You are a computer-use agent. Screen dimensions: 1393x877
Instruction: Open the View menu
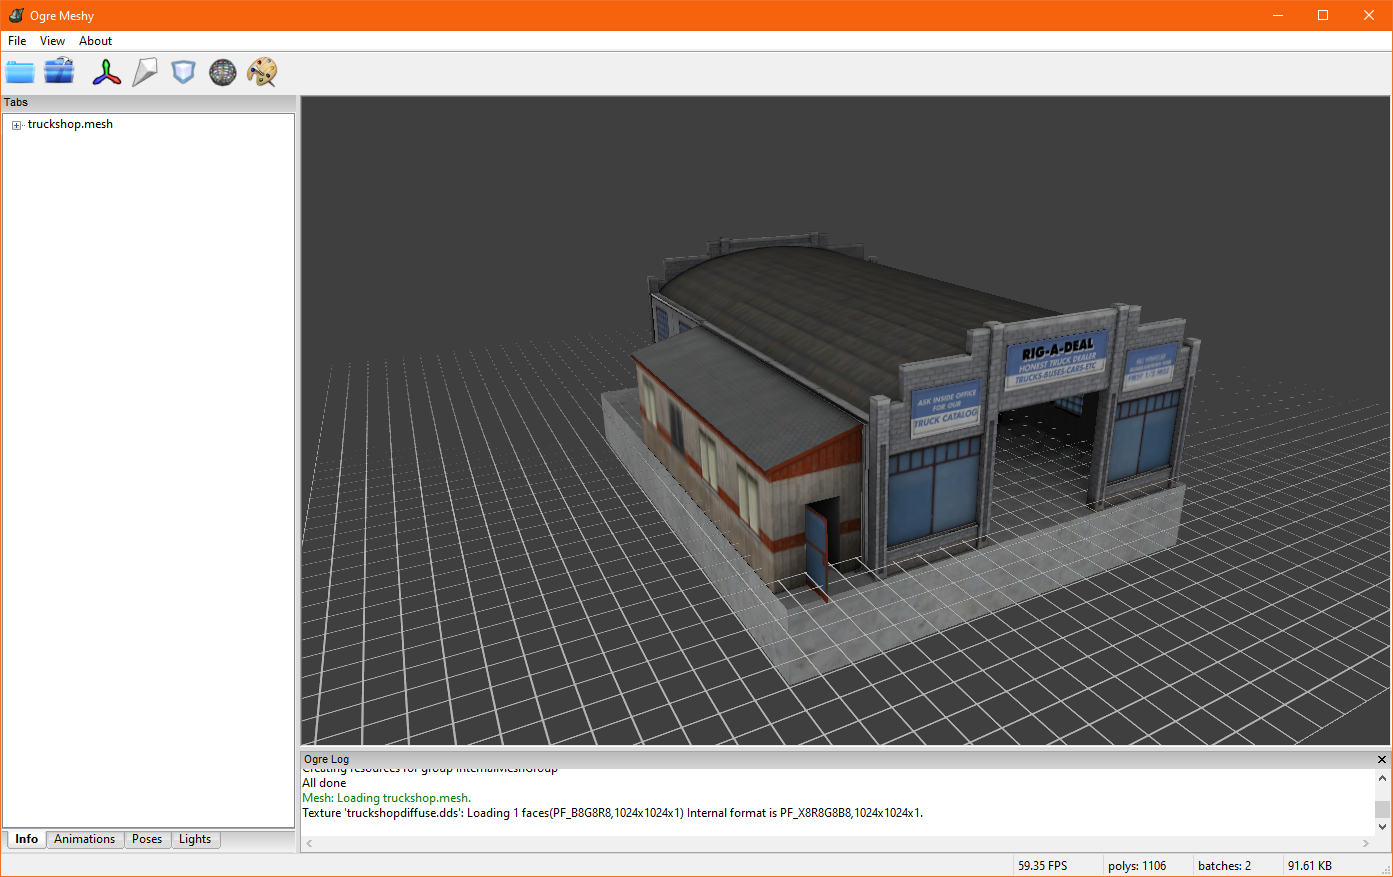pos(52,41)
